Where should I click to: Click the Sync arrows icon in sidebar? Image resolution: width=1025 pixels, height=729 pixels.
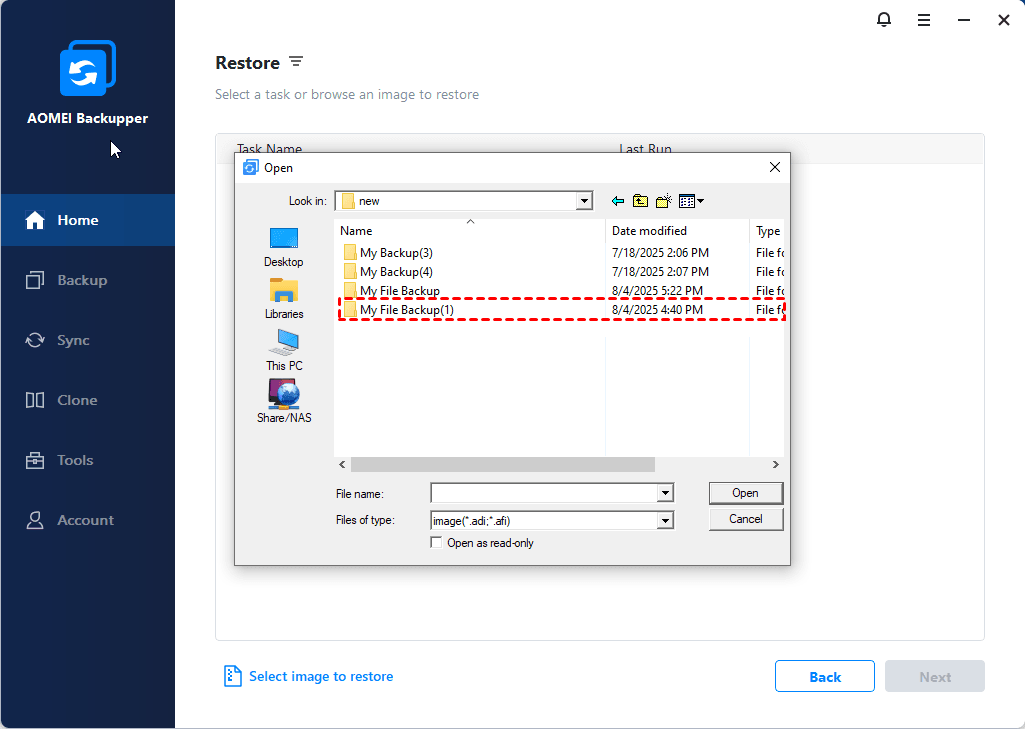[x=35, y=340]
